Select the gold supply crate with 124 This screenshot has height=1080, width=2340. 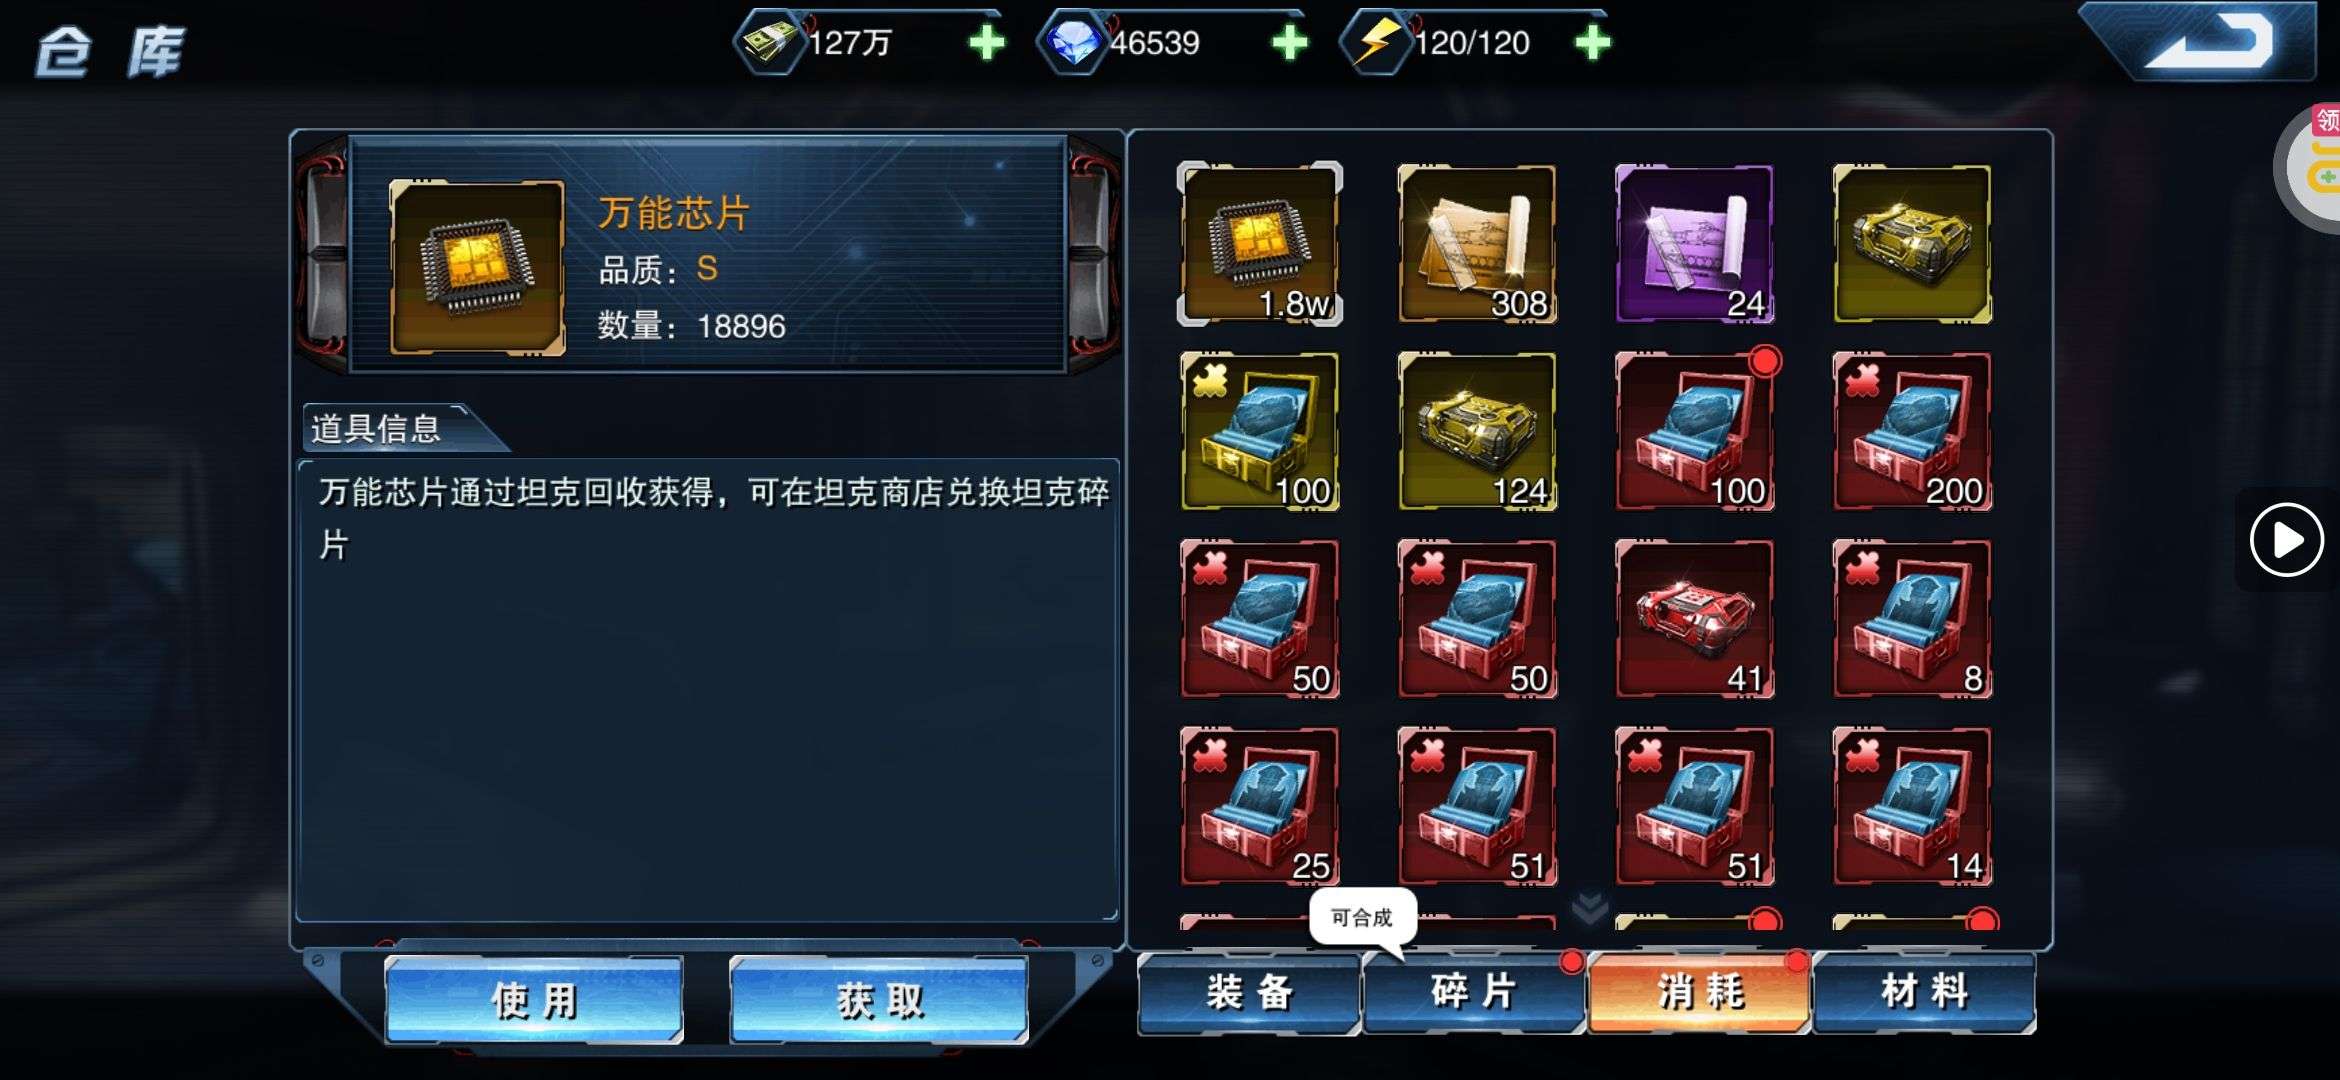tap(1477, 432)
